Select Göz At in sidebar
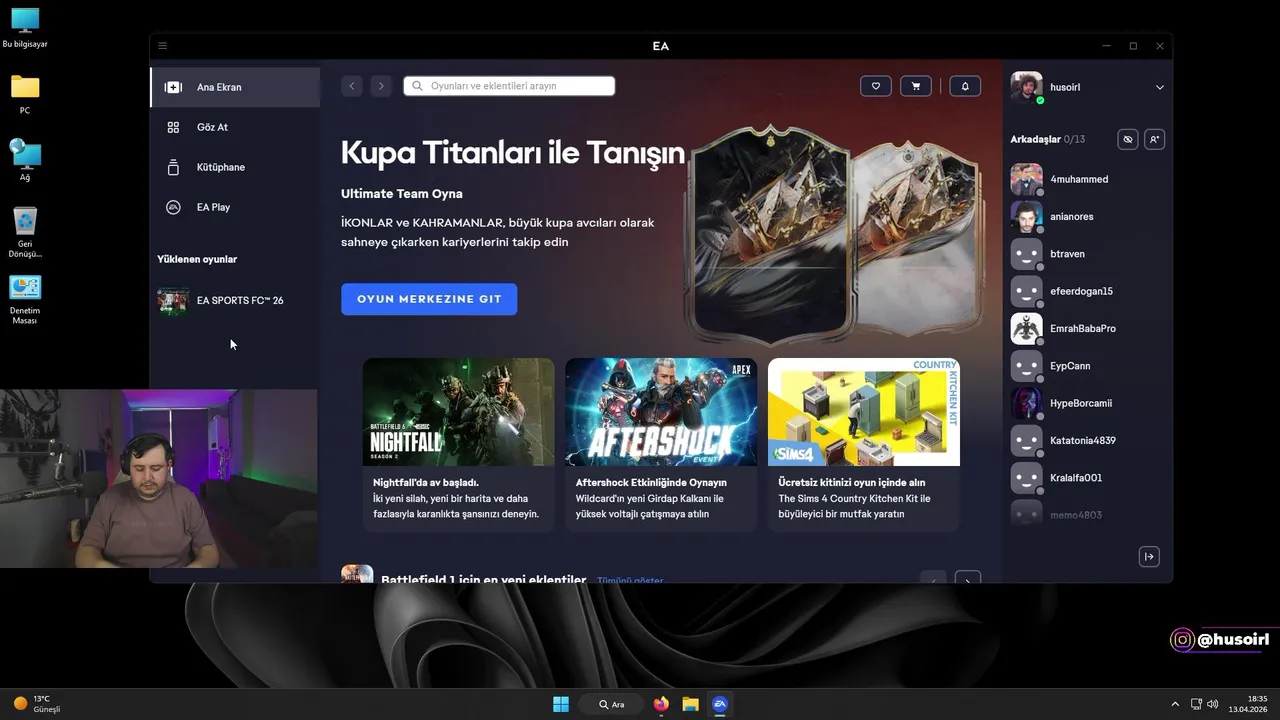This screenshot has height=720, width=1280. pyautogui.click(x=235, y=127)
